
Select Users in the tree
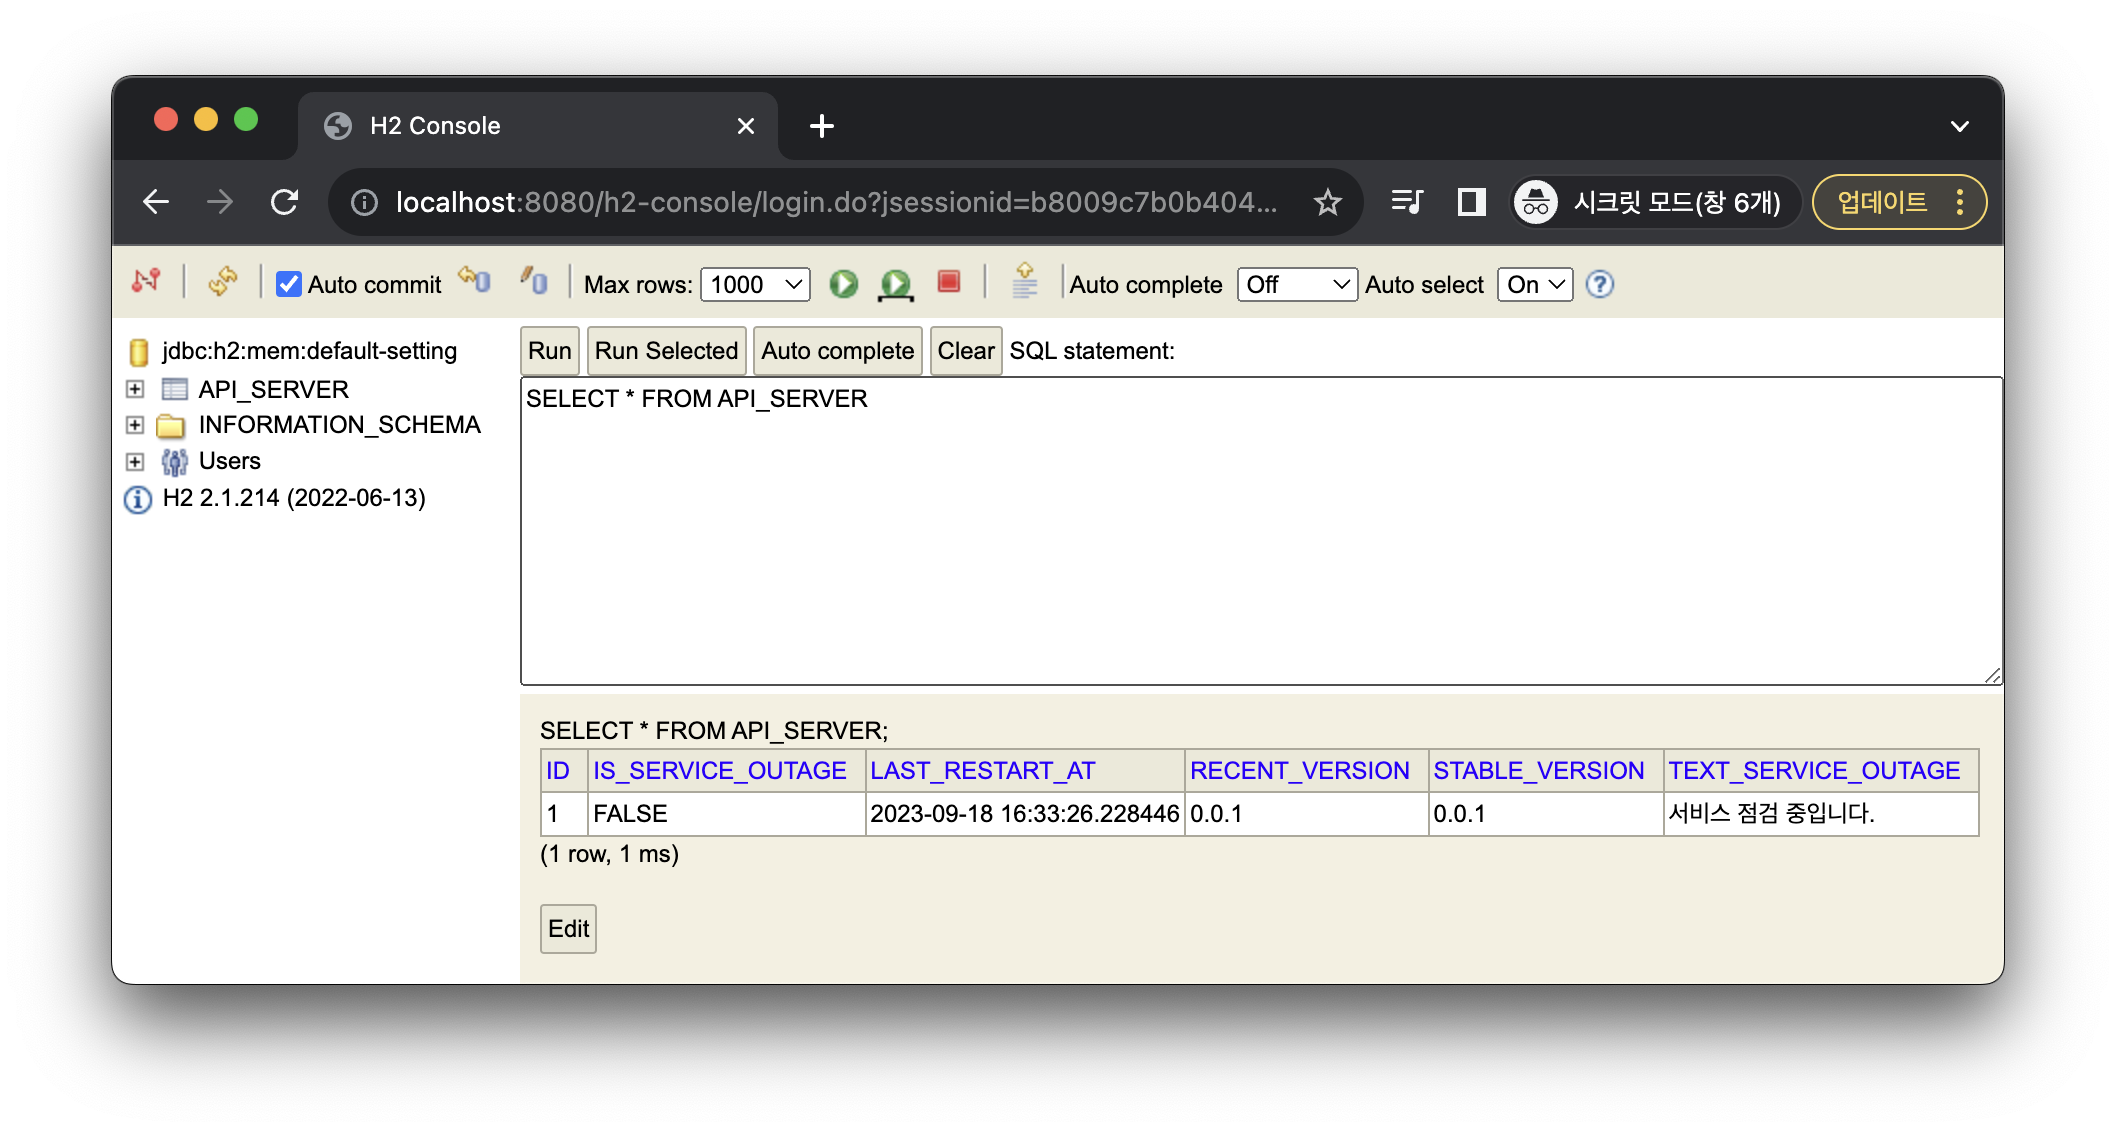click(230, 461)
